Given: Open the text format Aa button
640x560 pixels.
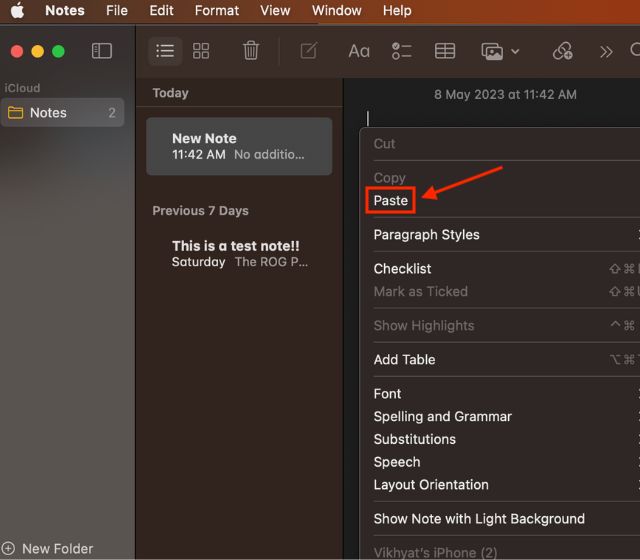Looking at the screenshot, I should pyautogui.click(x=359, y=51).
